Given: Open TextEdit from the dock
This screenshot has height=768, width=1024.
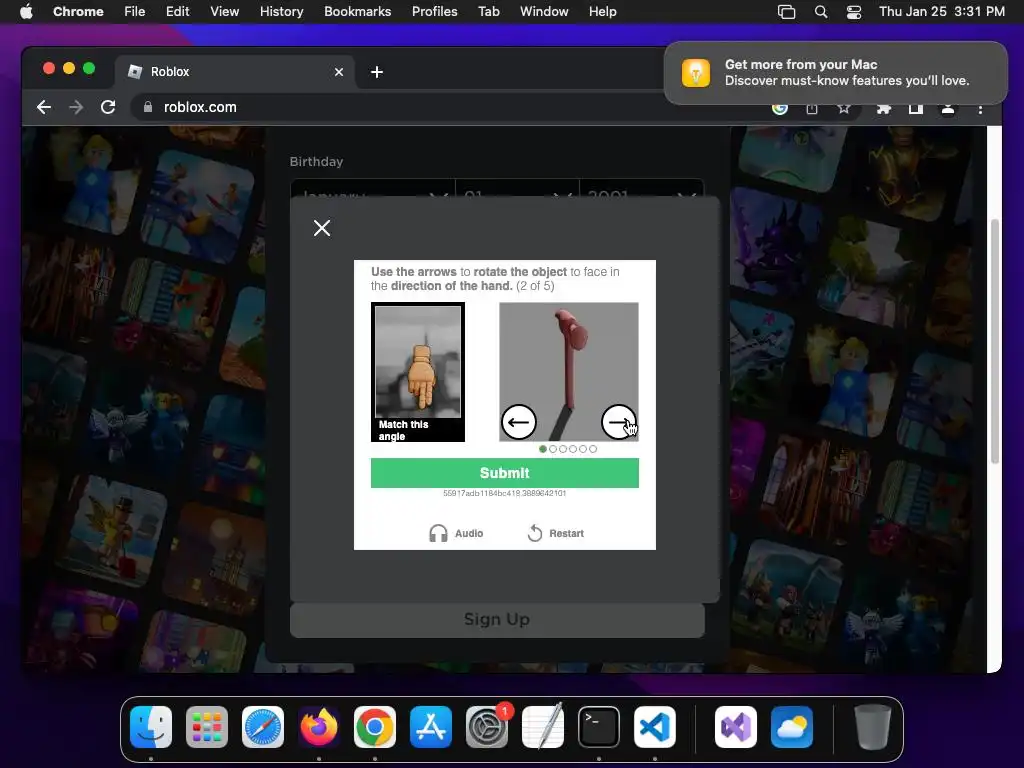Looking at the screenshot, I should [543, 727].
